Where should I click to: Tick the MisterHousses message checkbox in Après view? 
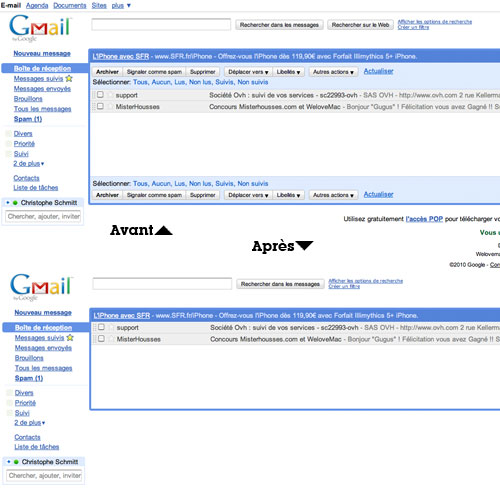click(101, 338)
